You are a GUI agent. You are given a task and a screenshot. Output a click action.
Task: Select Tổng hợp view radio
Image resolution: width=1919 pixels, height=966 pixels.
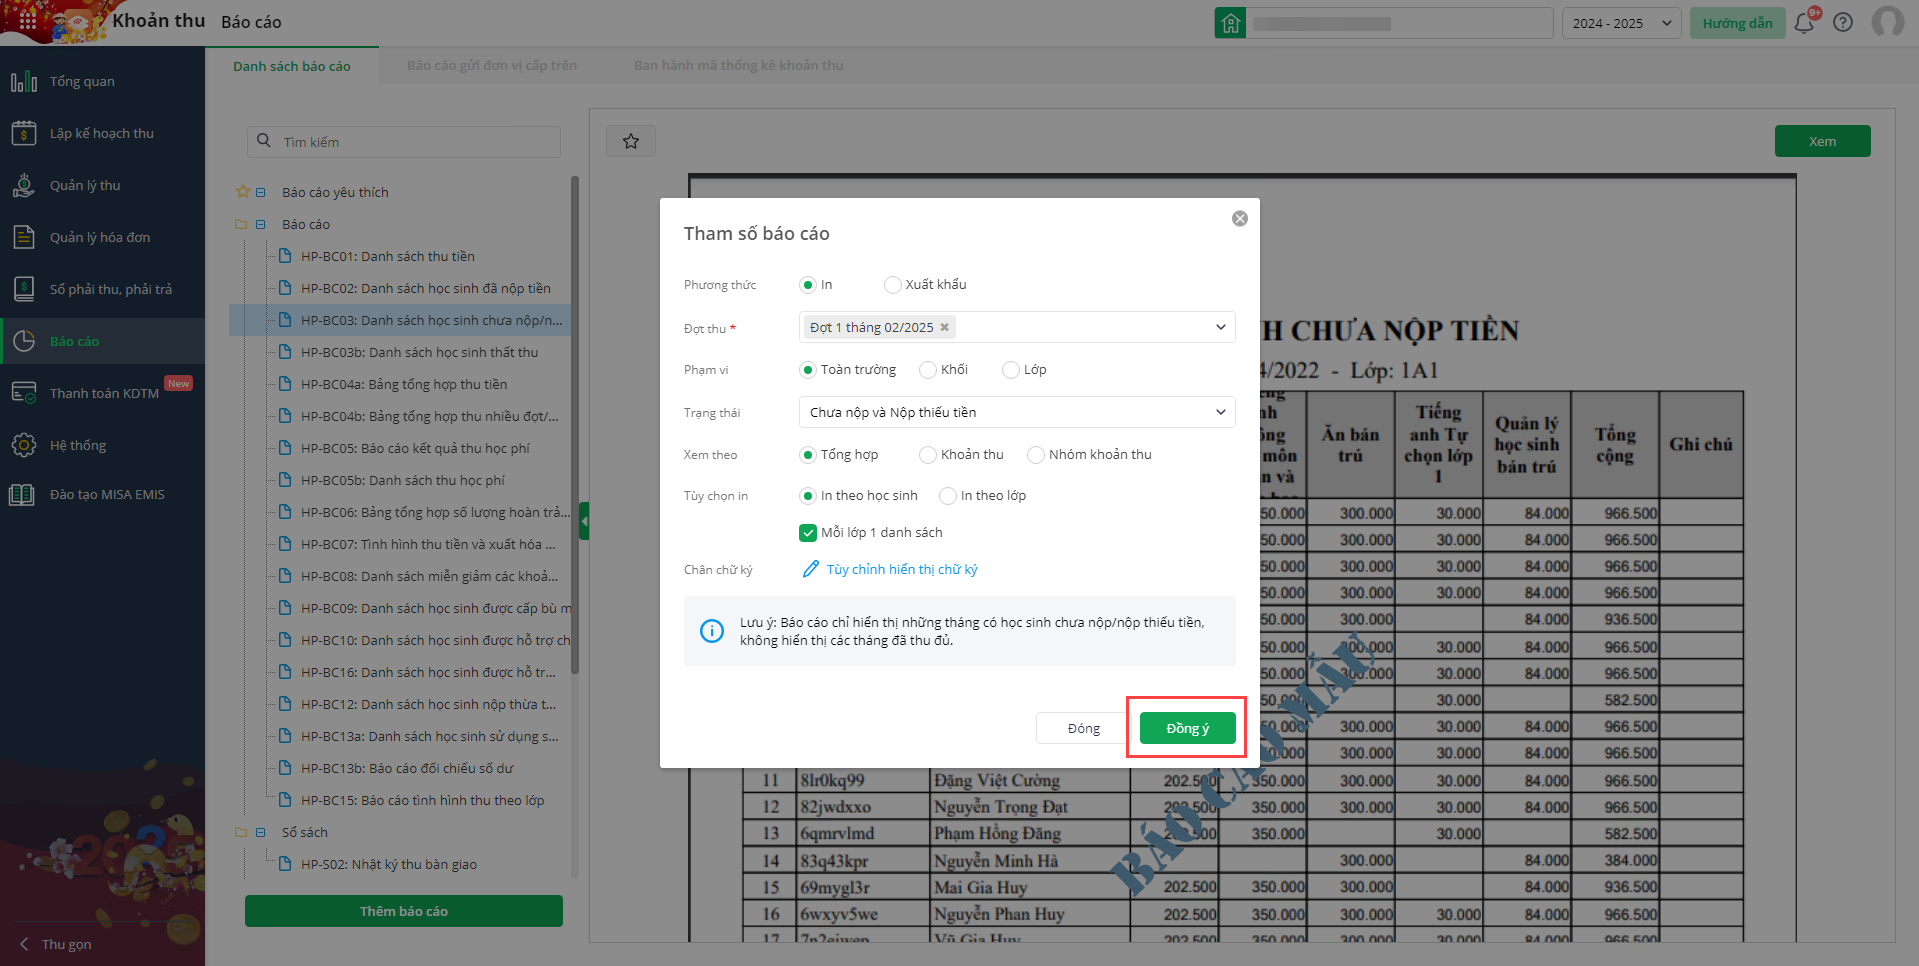pyautogui.click(x=808, y=455)
